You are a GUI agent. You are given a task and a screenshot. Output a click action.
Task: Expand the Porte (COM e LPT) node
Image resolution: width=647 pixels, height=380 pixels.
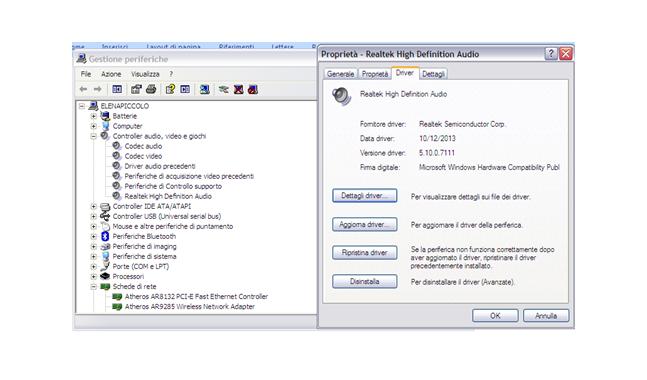click(x=94, y=267)
